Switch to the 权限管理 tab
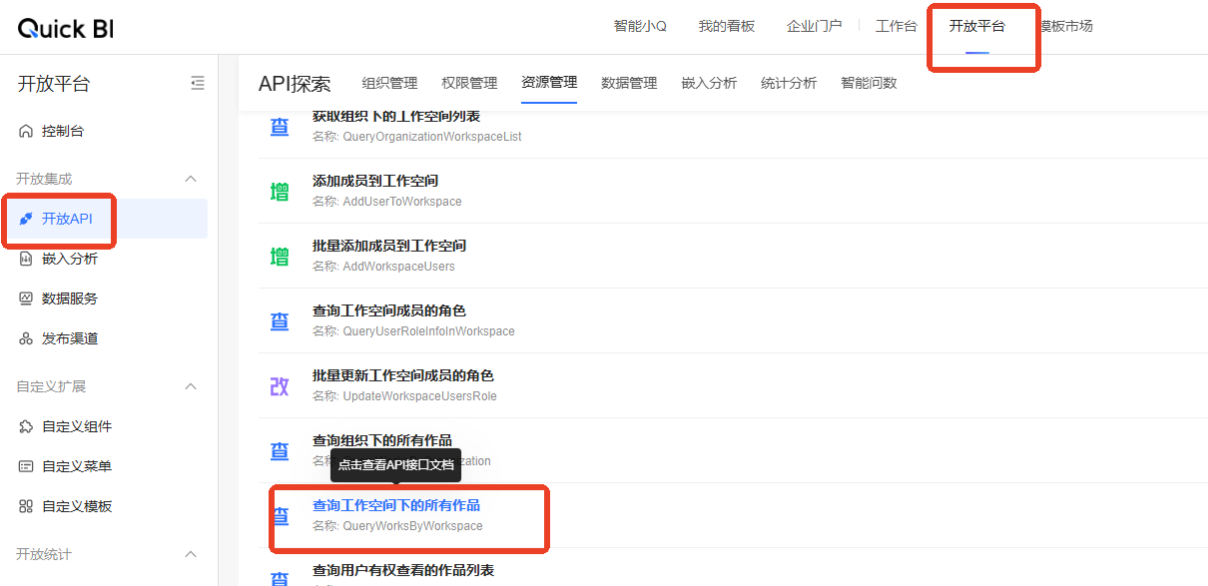Viewport: 1208px width, 586px height. tap(469, 83)
